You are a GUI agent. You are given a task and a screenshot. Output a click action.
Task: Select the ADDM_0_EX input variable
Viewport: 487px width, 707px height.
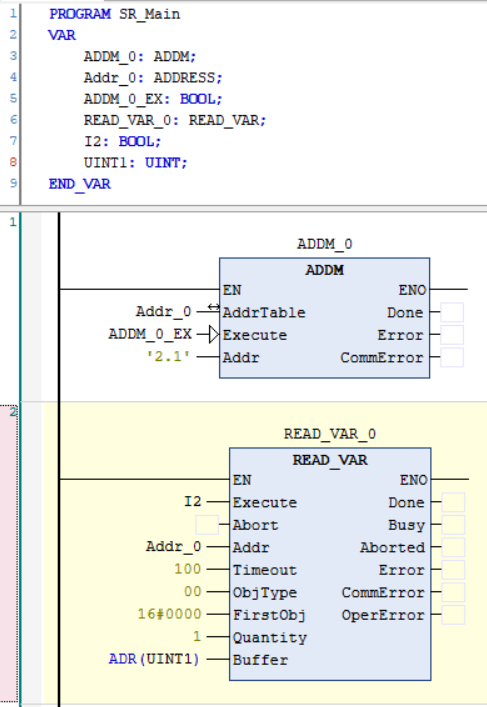[x=150, y=334]
